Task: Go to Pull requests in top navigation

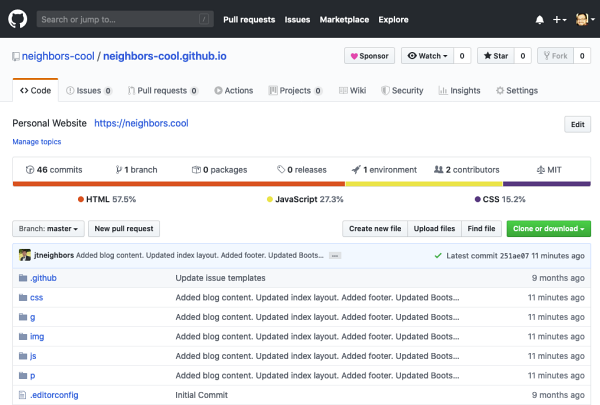Action: (249, 20)
